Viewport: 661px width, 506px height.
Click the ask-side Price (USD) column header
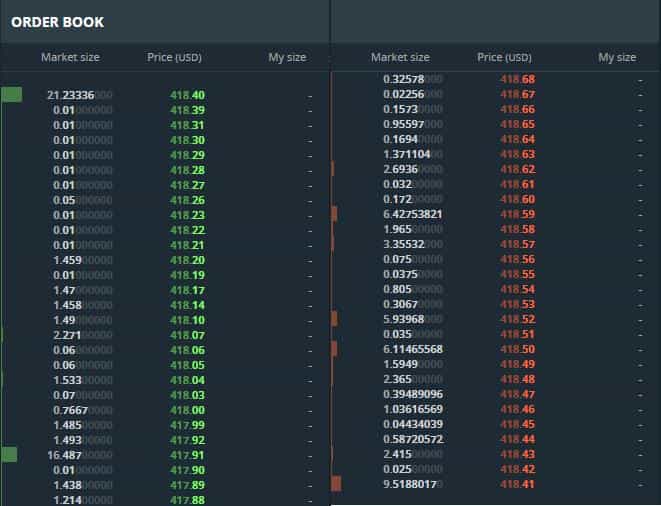point(504,58)
